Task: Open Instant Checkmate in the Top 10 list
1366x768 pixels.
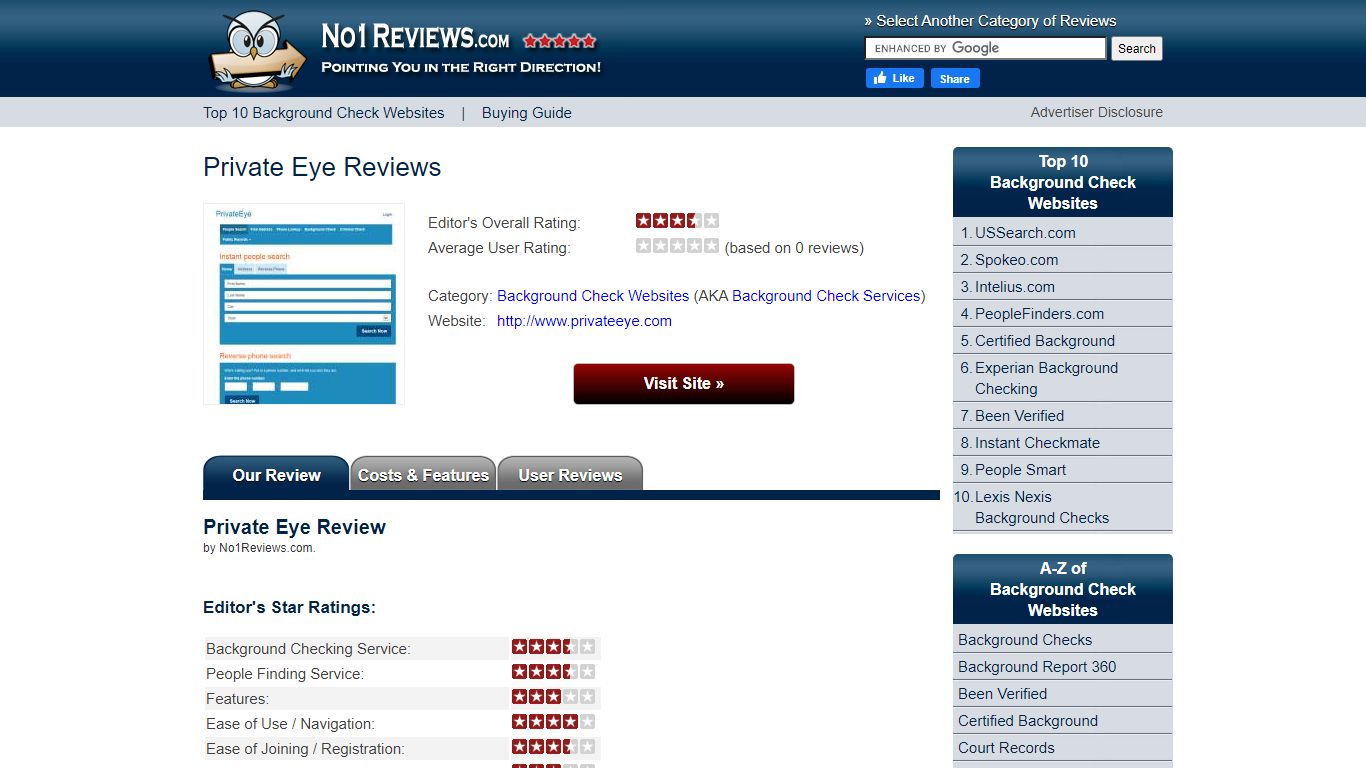Action: pos(1037,443)
